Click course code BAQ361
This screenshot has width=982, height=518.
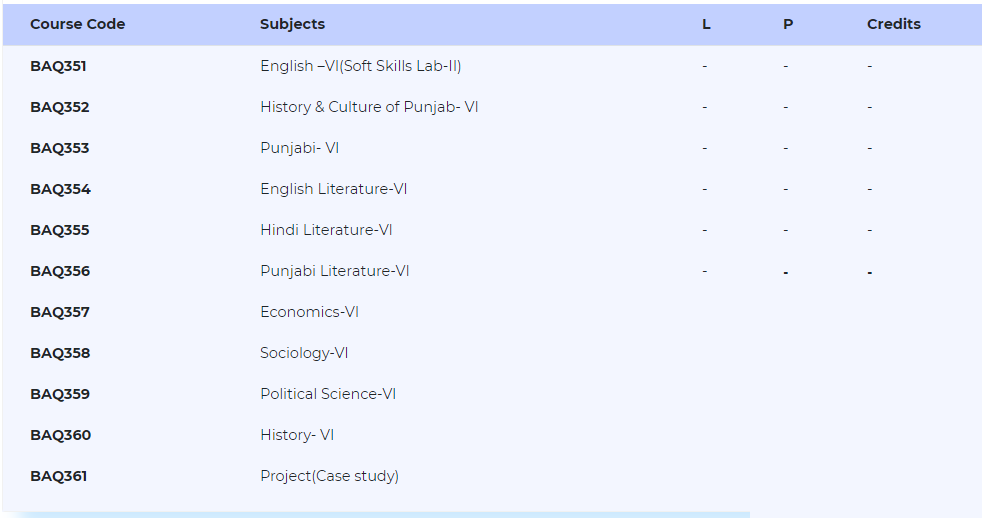tap(58, 476)
